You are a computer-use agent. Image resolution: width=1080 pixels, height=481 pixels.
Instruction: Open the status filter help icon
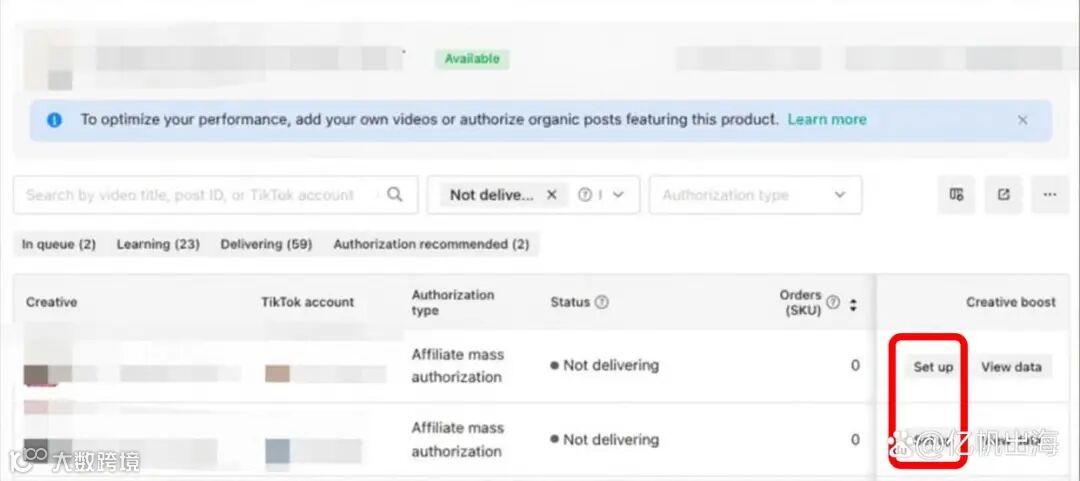click(585, 195)
